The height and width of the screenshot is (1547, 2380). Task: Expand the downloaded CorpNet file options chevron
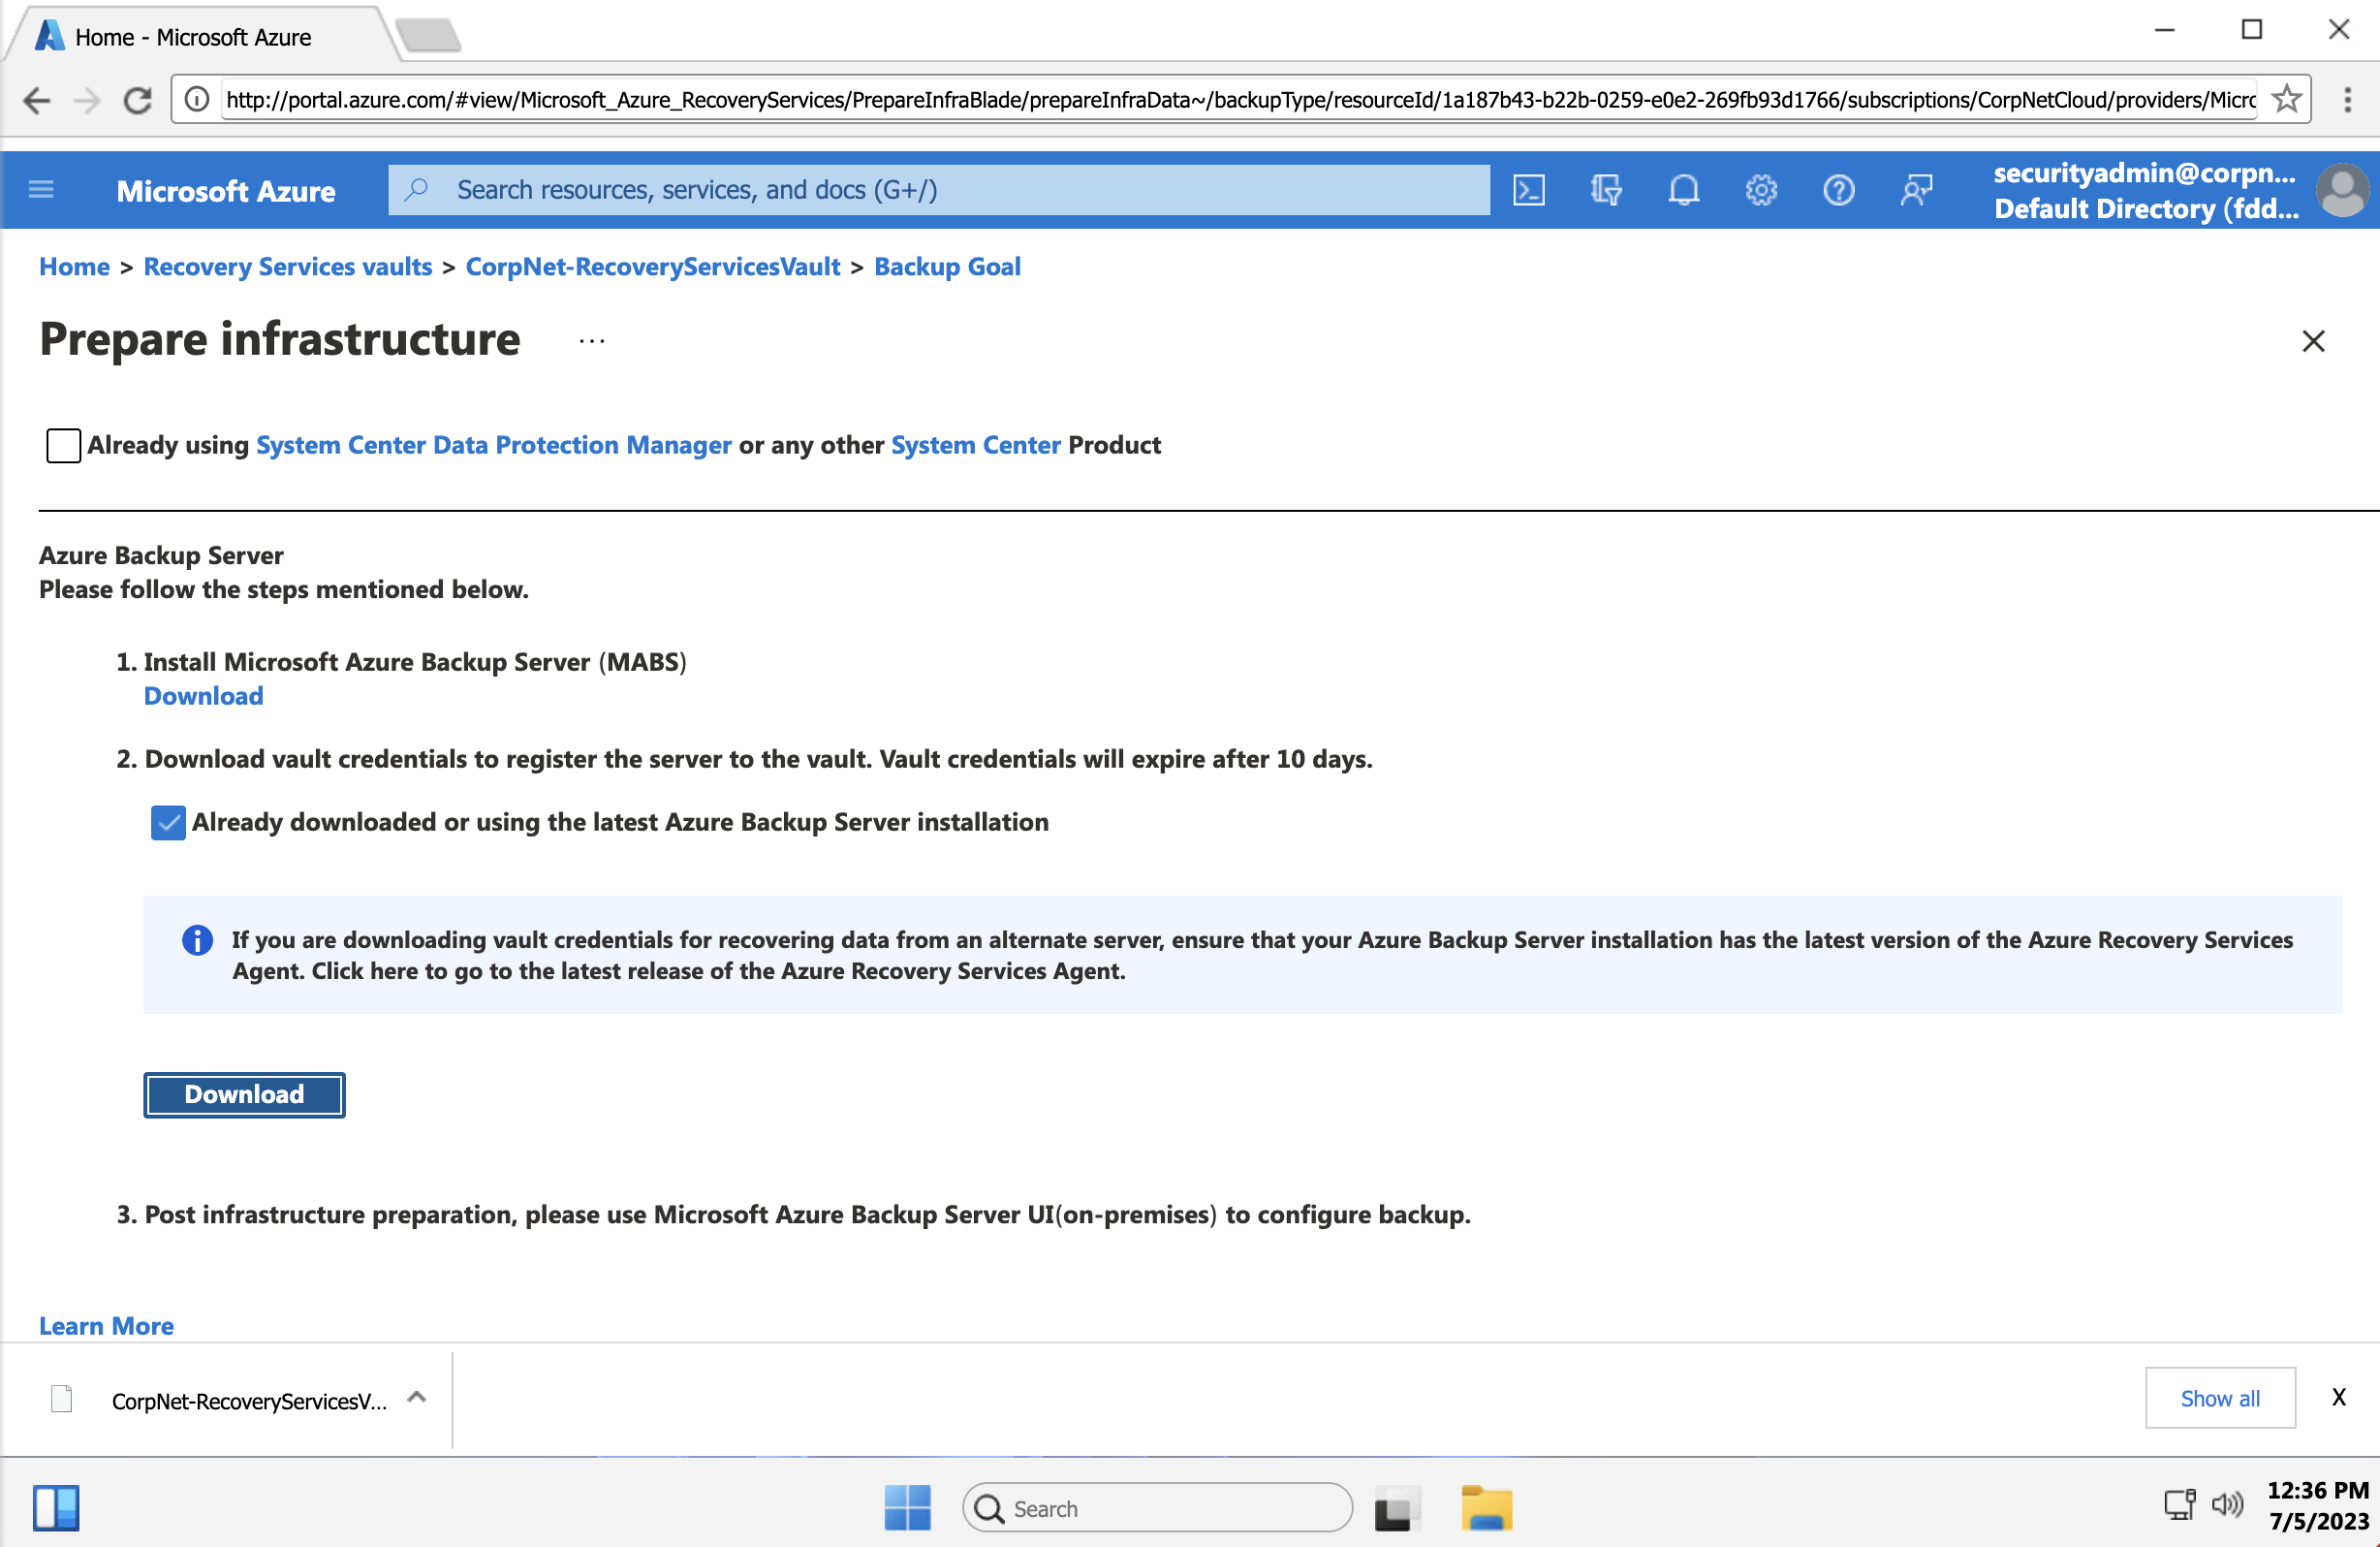(417, 1398)
